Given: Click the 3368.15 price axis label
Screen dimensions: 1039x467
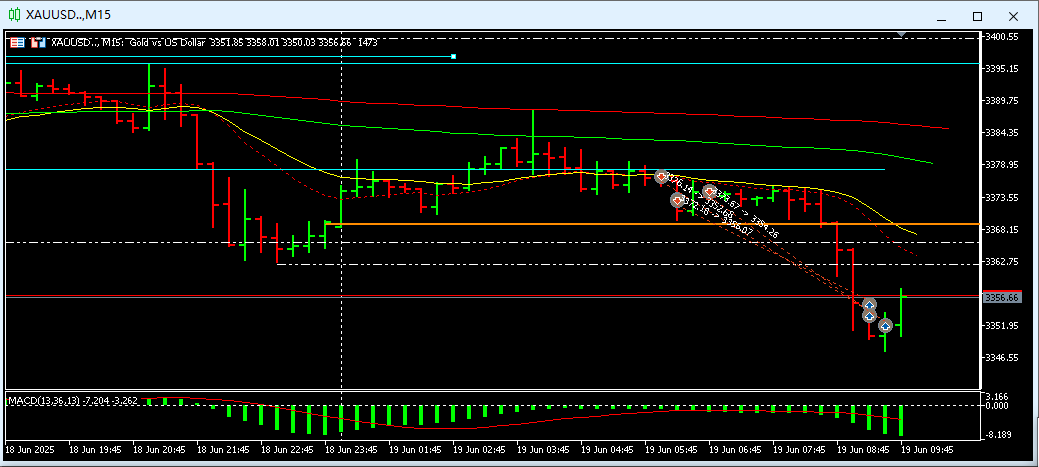Looking at the screenshot, I should 1002,229.
